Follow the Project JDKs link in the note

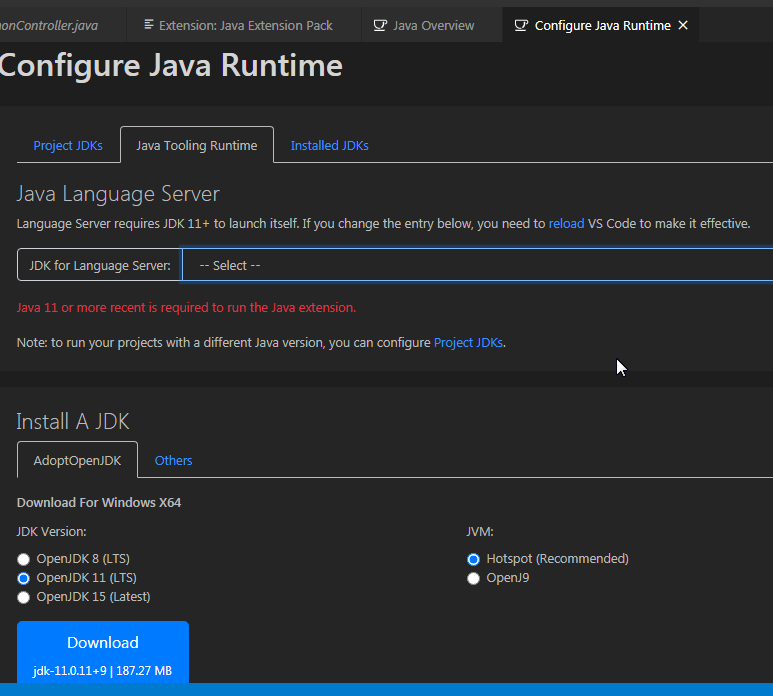pos(468,343)
